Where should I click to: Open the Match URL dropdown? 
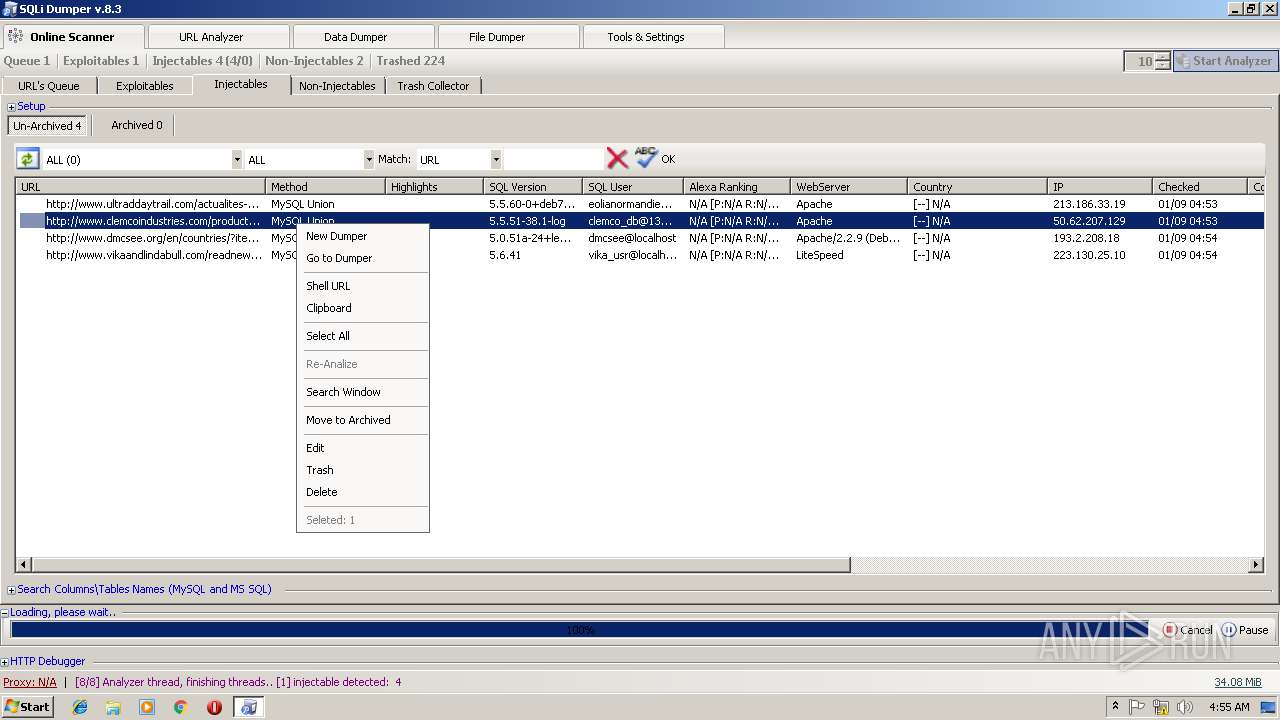click(x=496, y=159)
